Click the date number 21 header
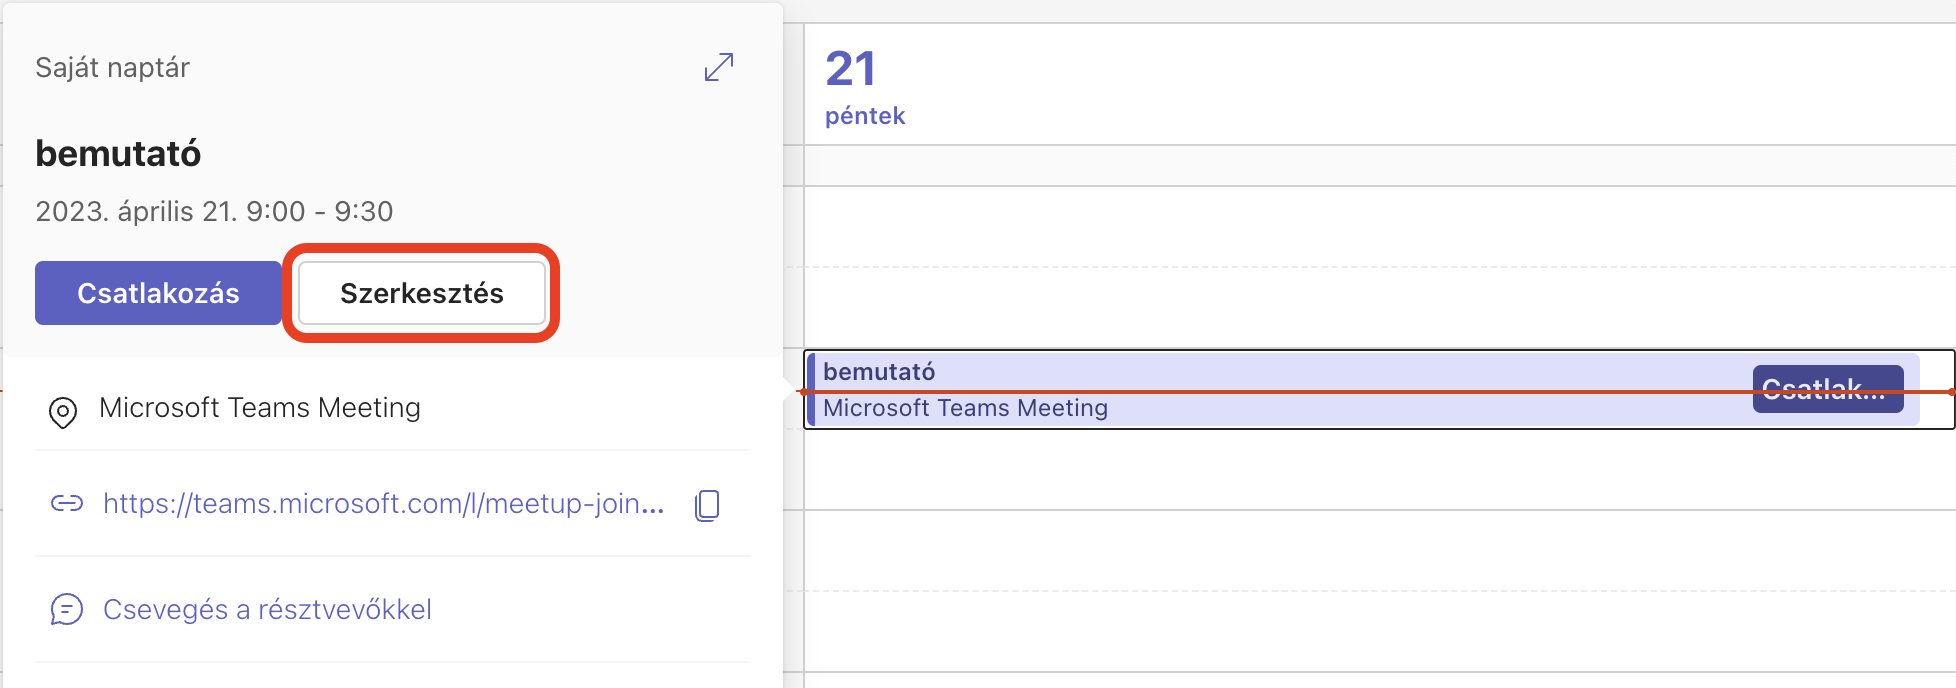1956x688 pixels. pos(850,69)
